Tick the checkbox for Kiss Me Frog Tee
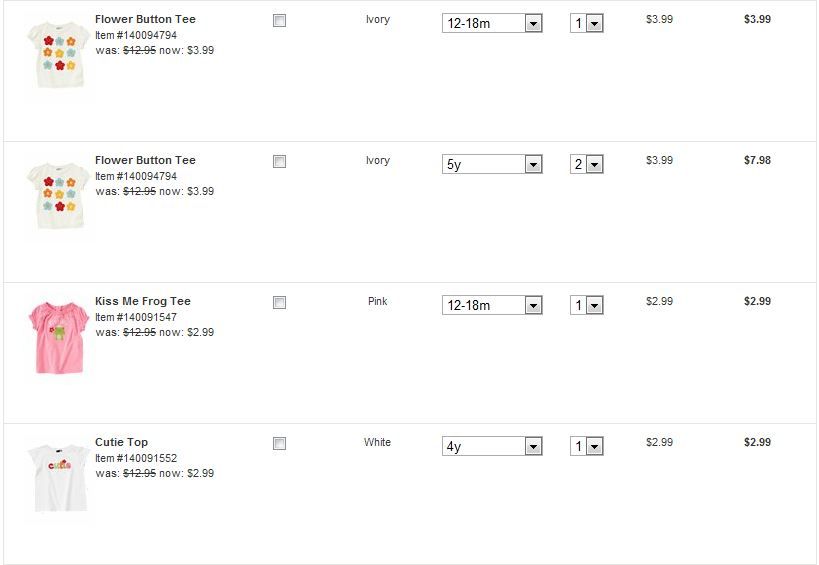The width and height of the screenshot is (819, 565). 280,302
